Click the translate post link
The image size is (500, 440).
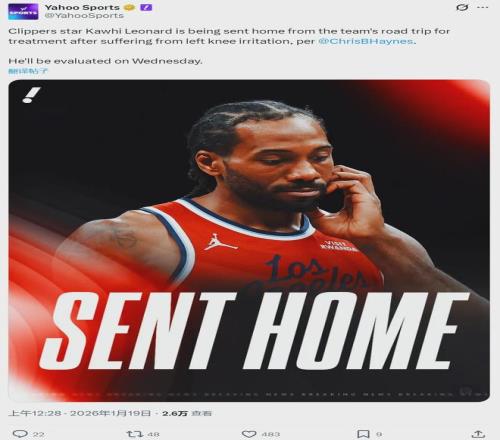(x=28, y=71)
